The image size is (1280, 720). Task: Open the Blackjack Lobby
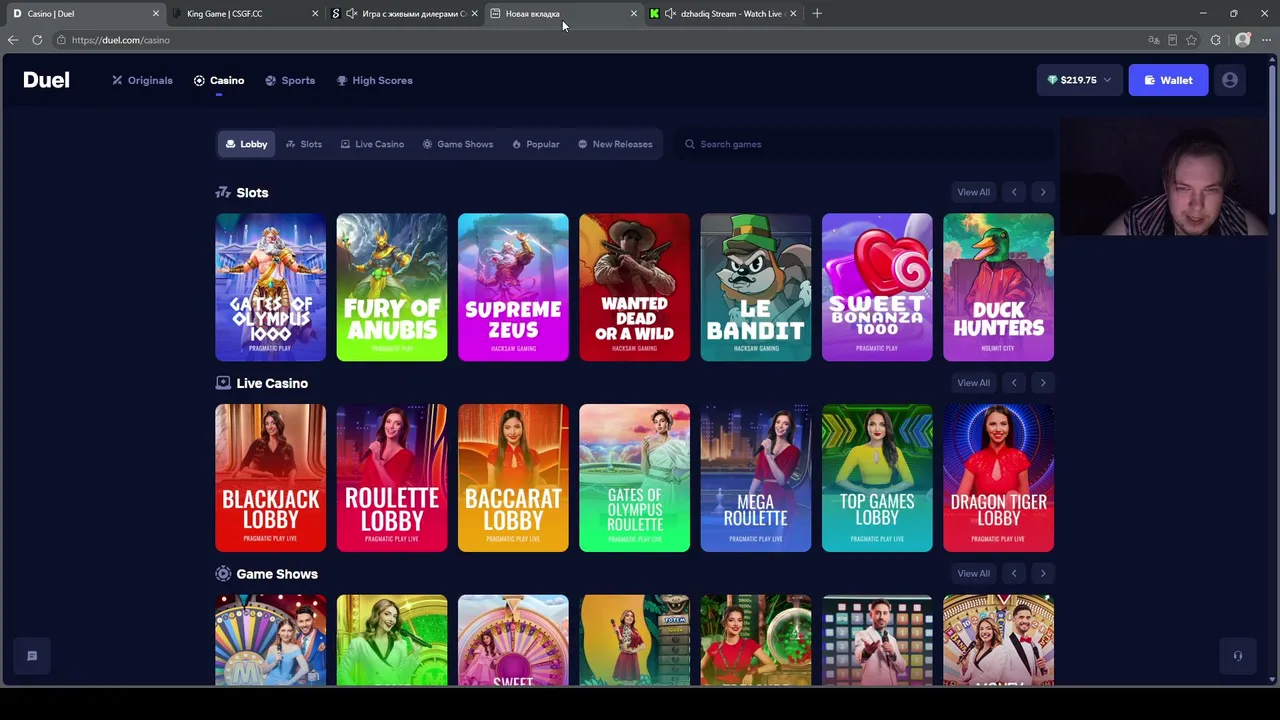point(270,478)
